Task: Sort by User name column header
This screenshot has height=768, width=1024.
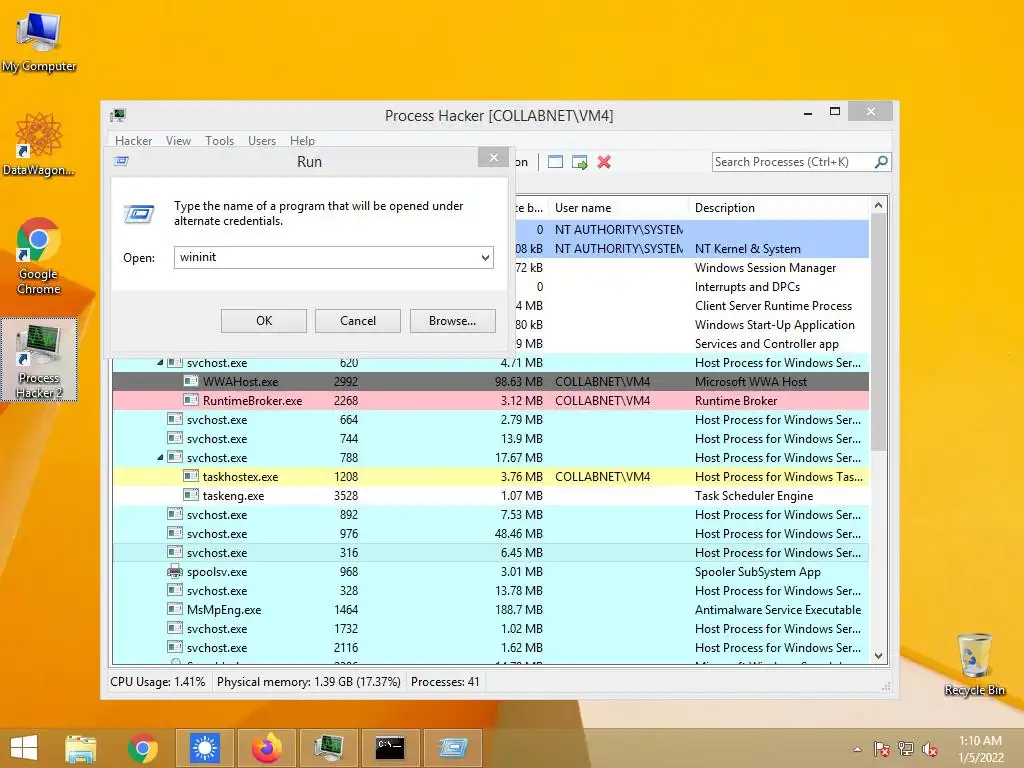Action: coord(618,208)
